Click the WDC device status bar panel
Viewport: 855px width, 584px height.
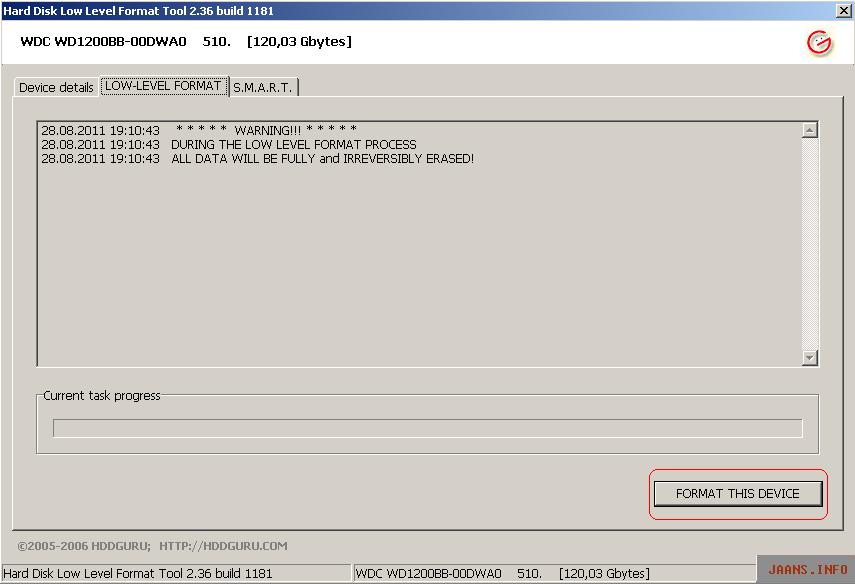point(504,574)
